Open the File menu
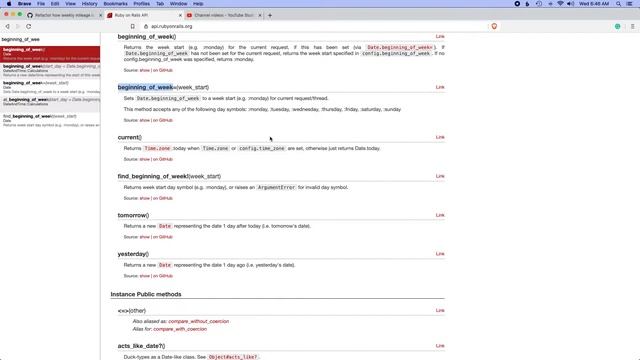Viewport: 640px width, 360px height. tap(41, 4)
